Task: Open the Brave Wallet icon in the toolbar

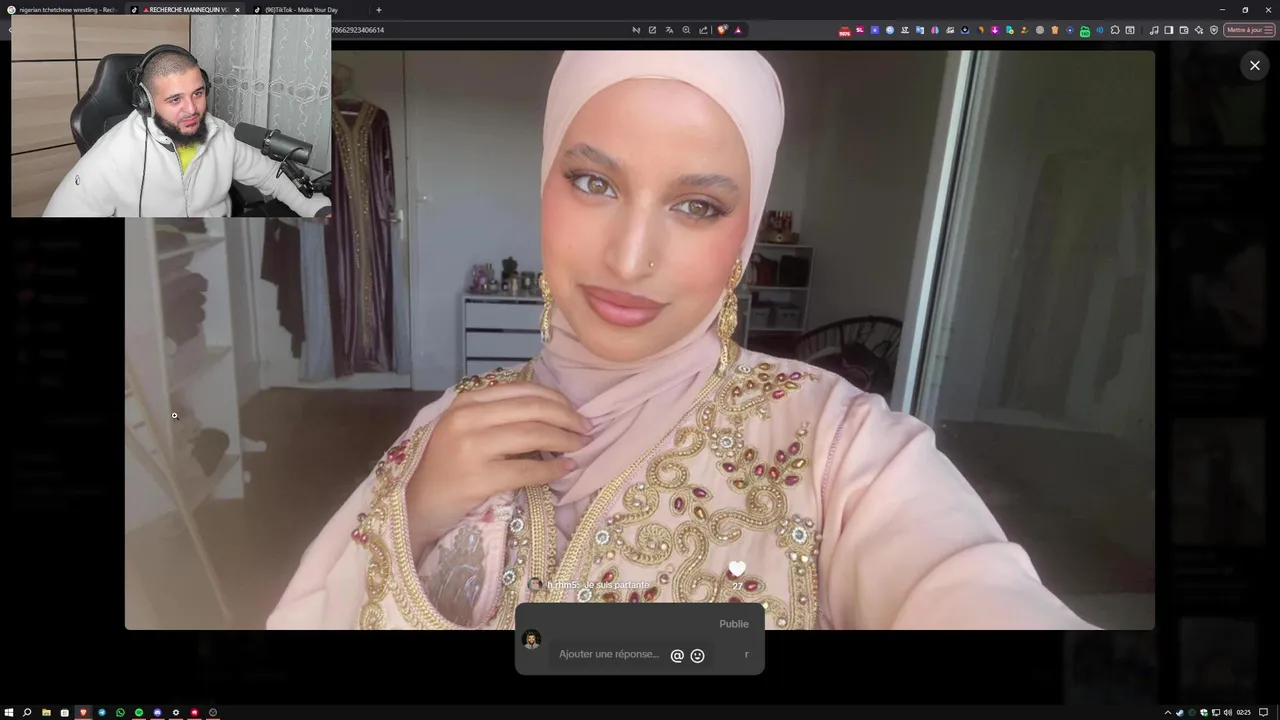Action: click(x=1184, y=30)
